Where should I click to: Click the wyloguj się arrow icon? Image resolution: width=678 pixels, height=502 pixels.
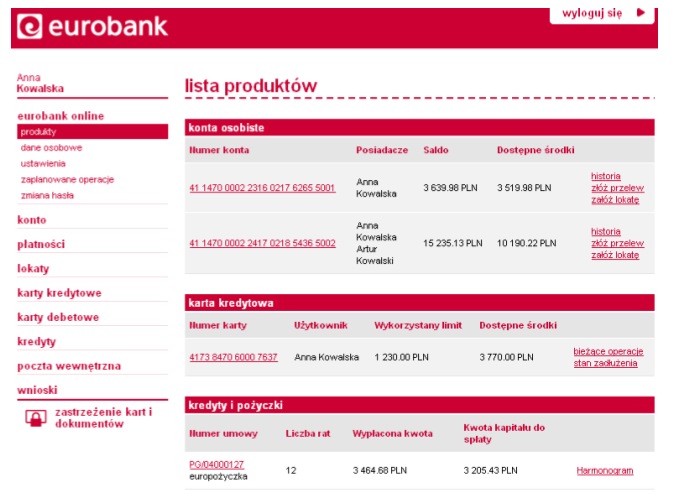coord(641,13)
